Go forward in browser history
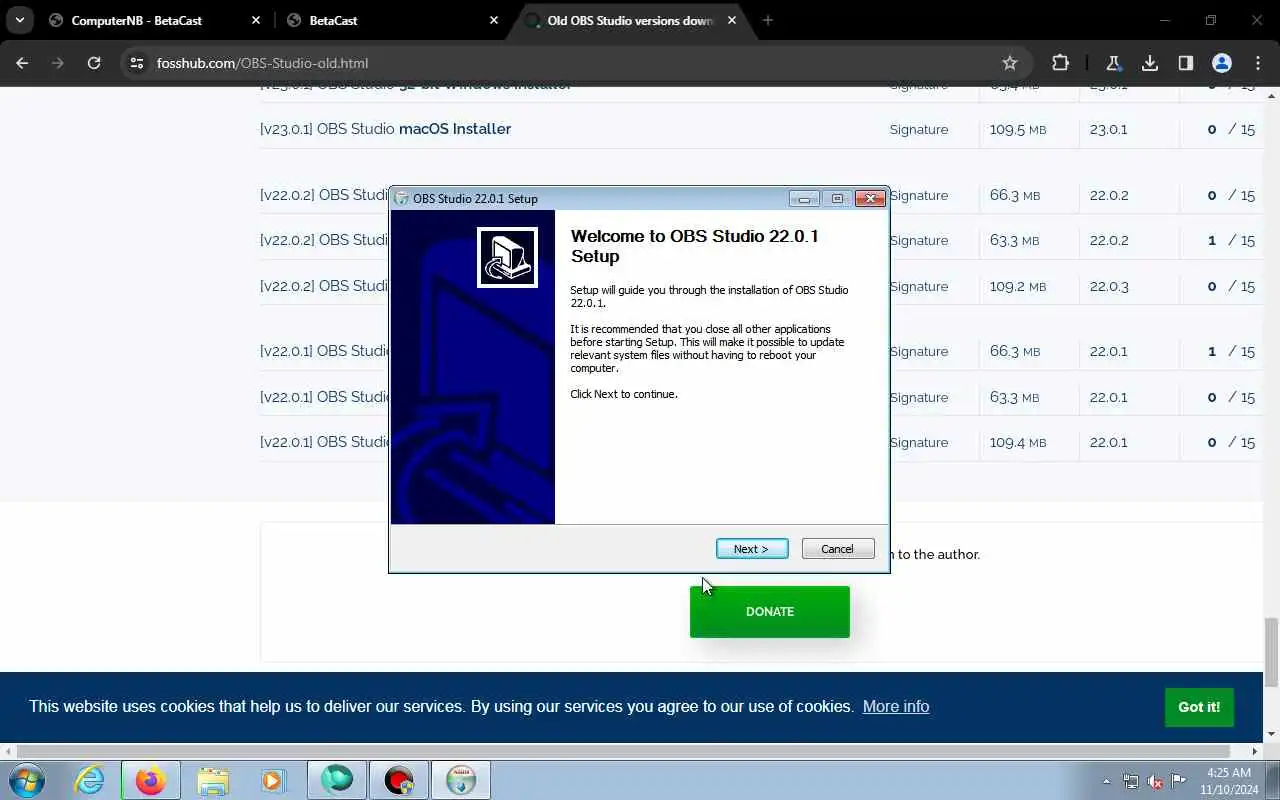Image resolution: width=1280 pixels, height=800 pixels. [x=58, y=63]
